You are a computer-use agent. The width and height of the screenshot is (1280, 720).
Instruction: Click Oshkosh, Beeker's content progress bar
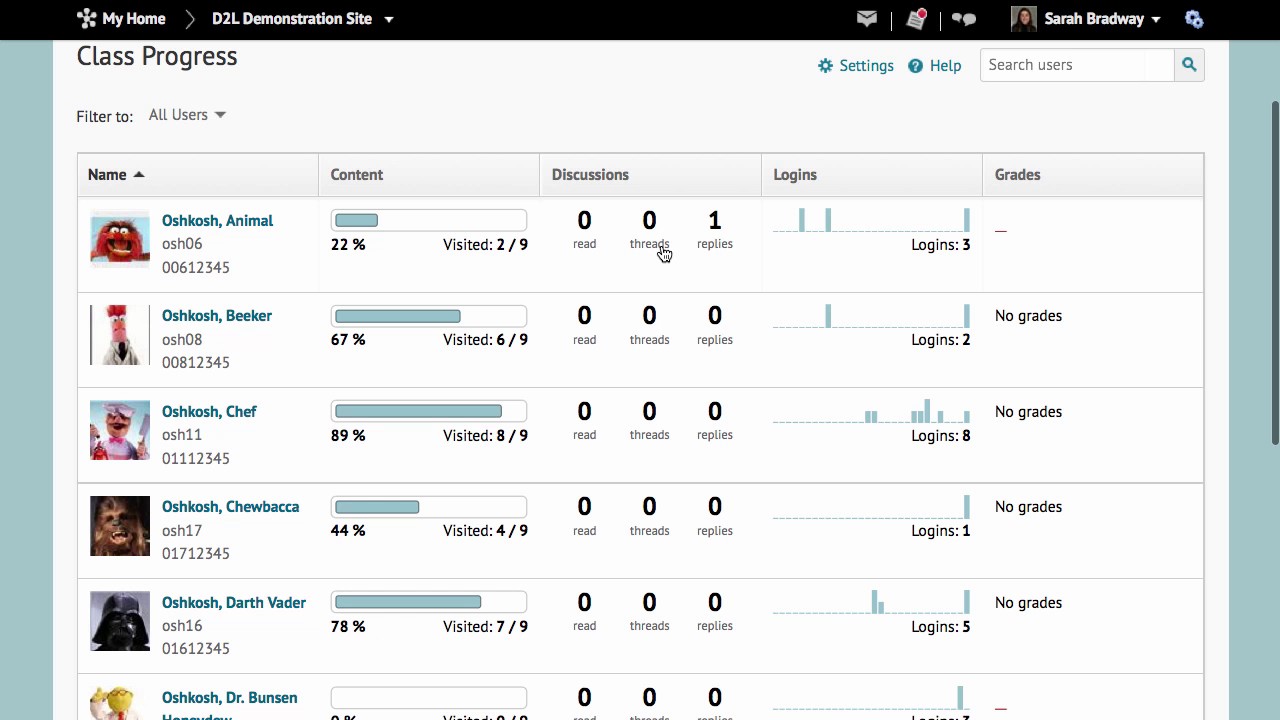[x=428, y=316]
